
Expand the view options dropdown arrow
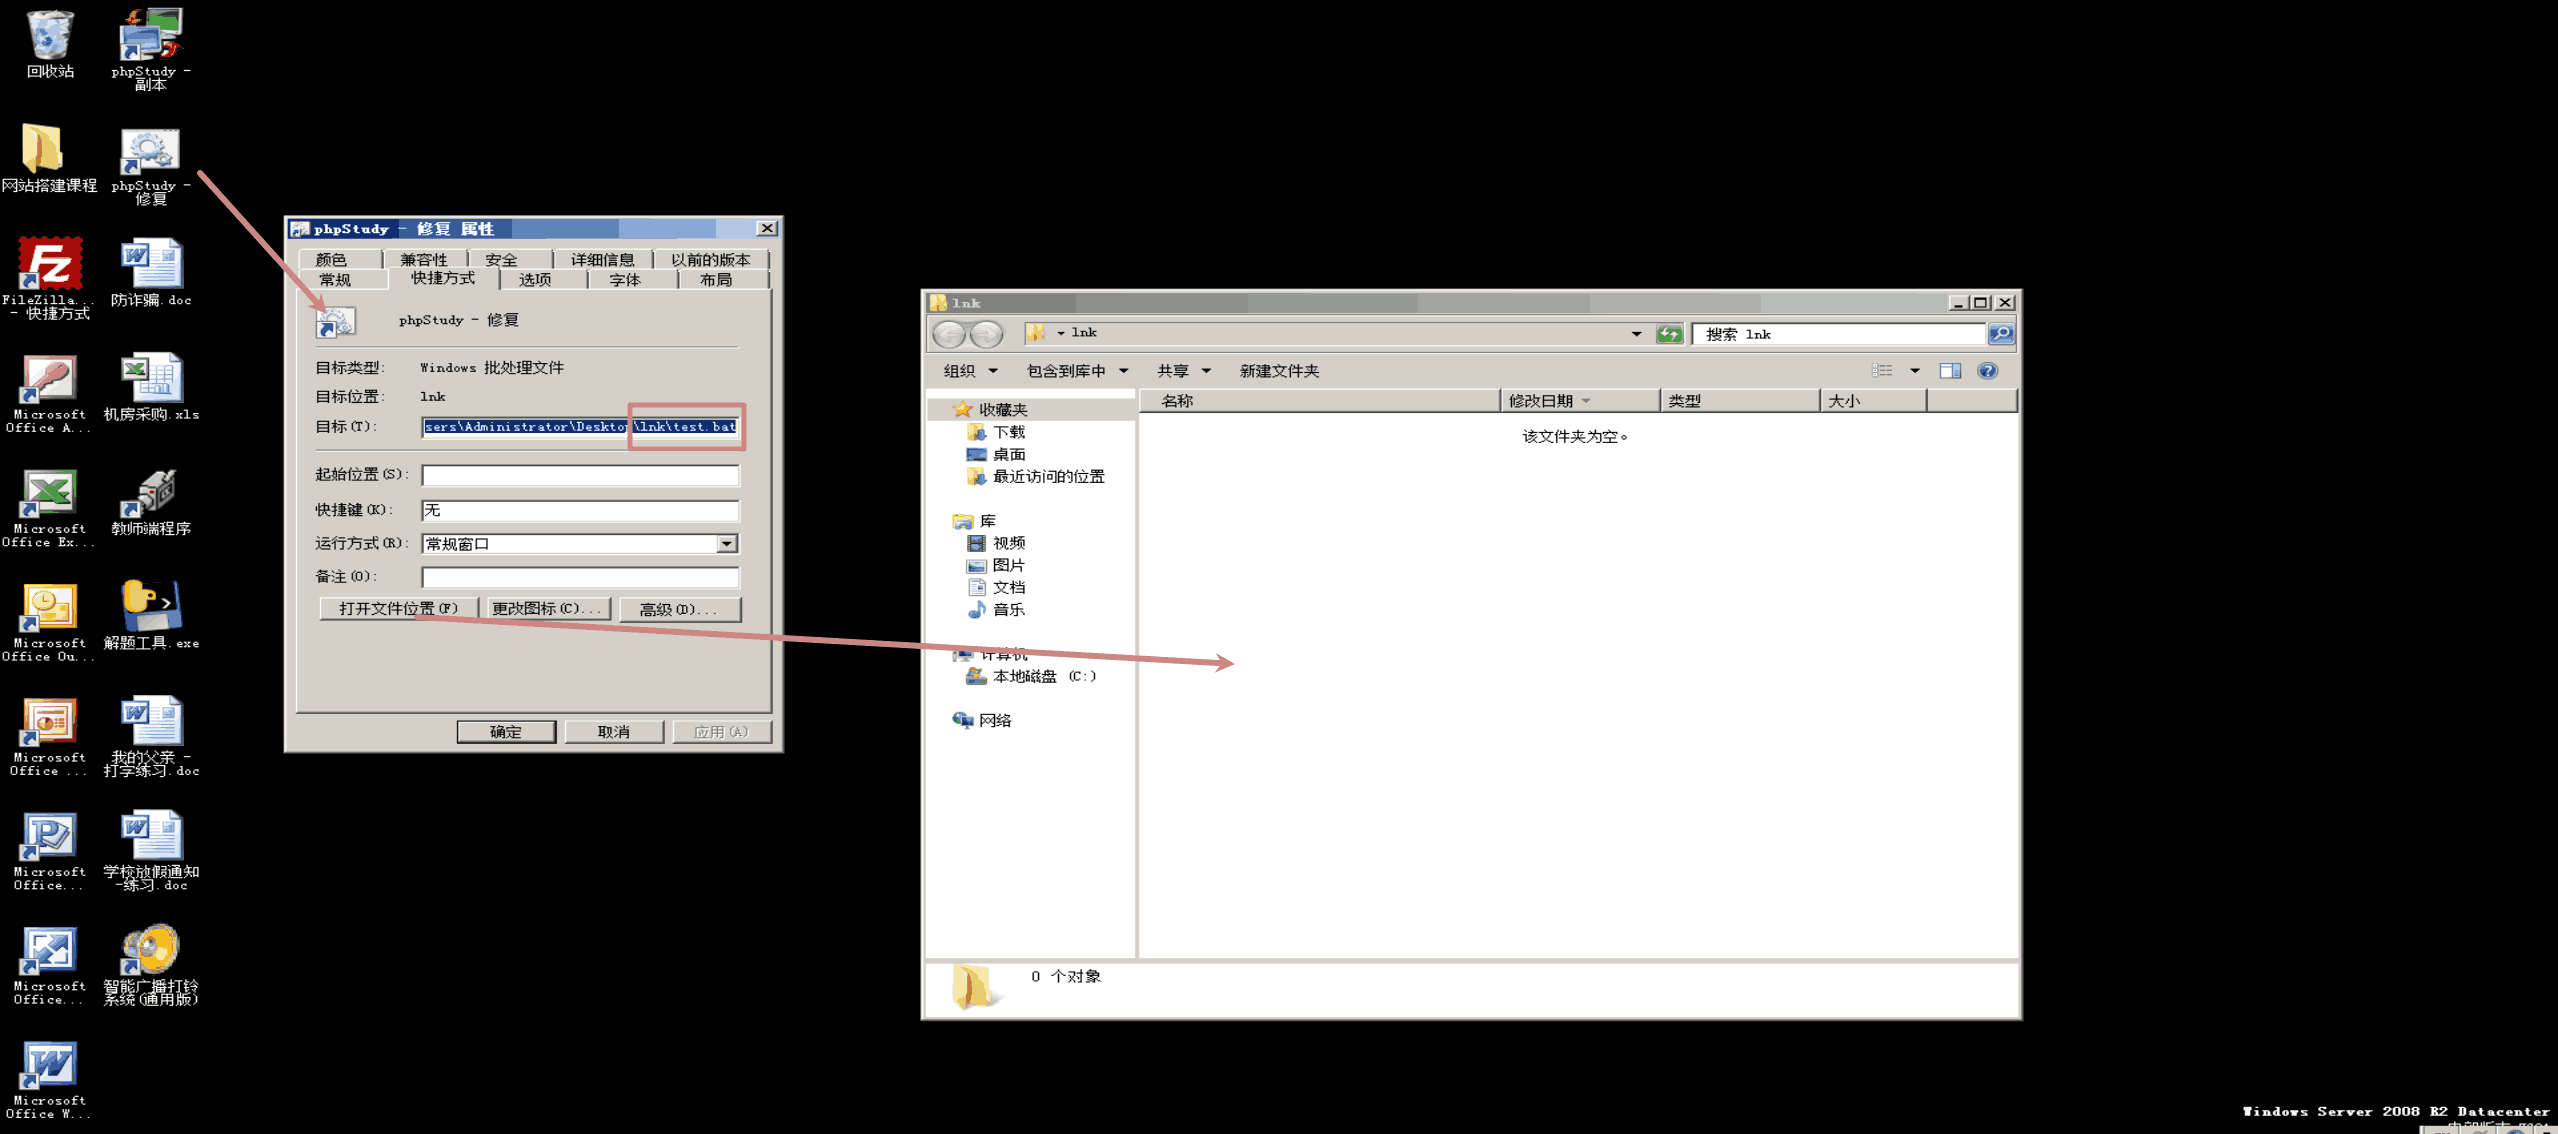coord(1914,371)
